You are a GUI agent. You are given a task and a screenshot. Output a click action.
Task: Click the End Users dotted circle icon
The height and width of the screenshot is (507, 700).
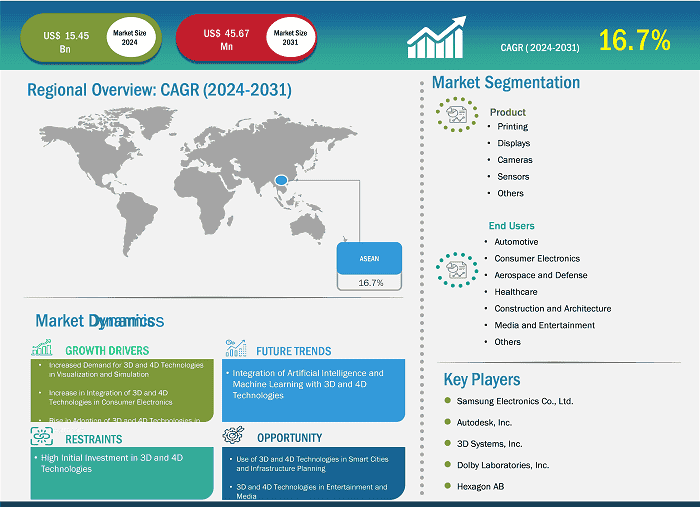(x=457, y=270)
